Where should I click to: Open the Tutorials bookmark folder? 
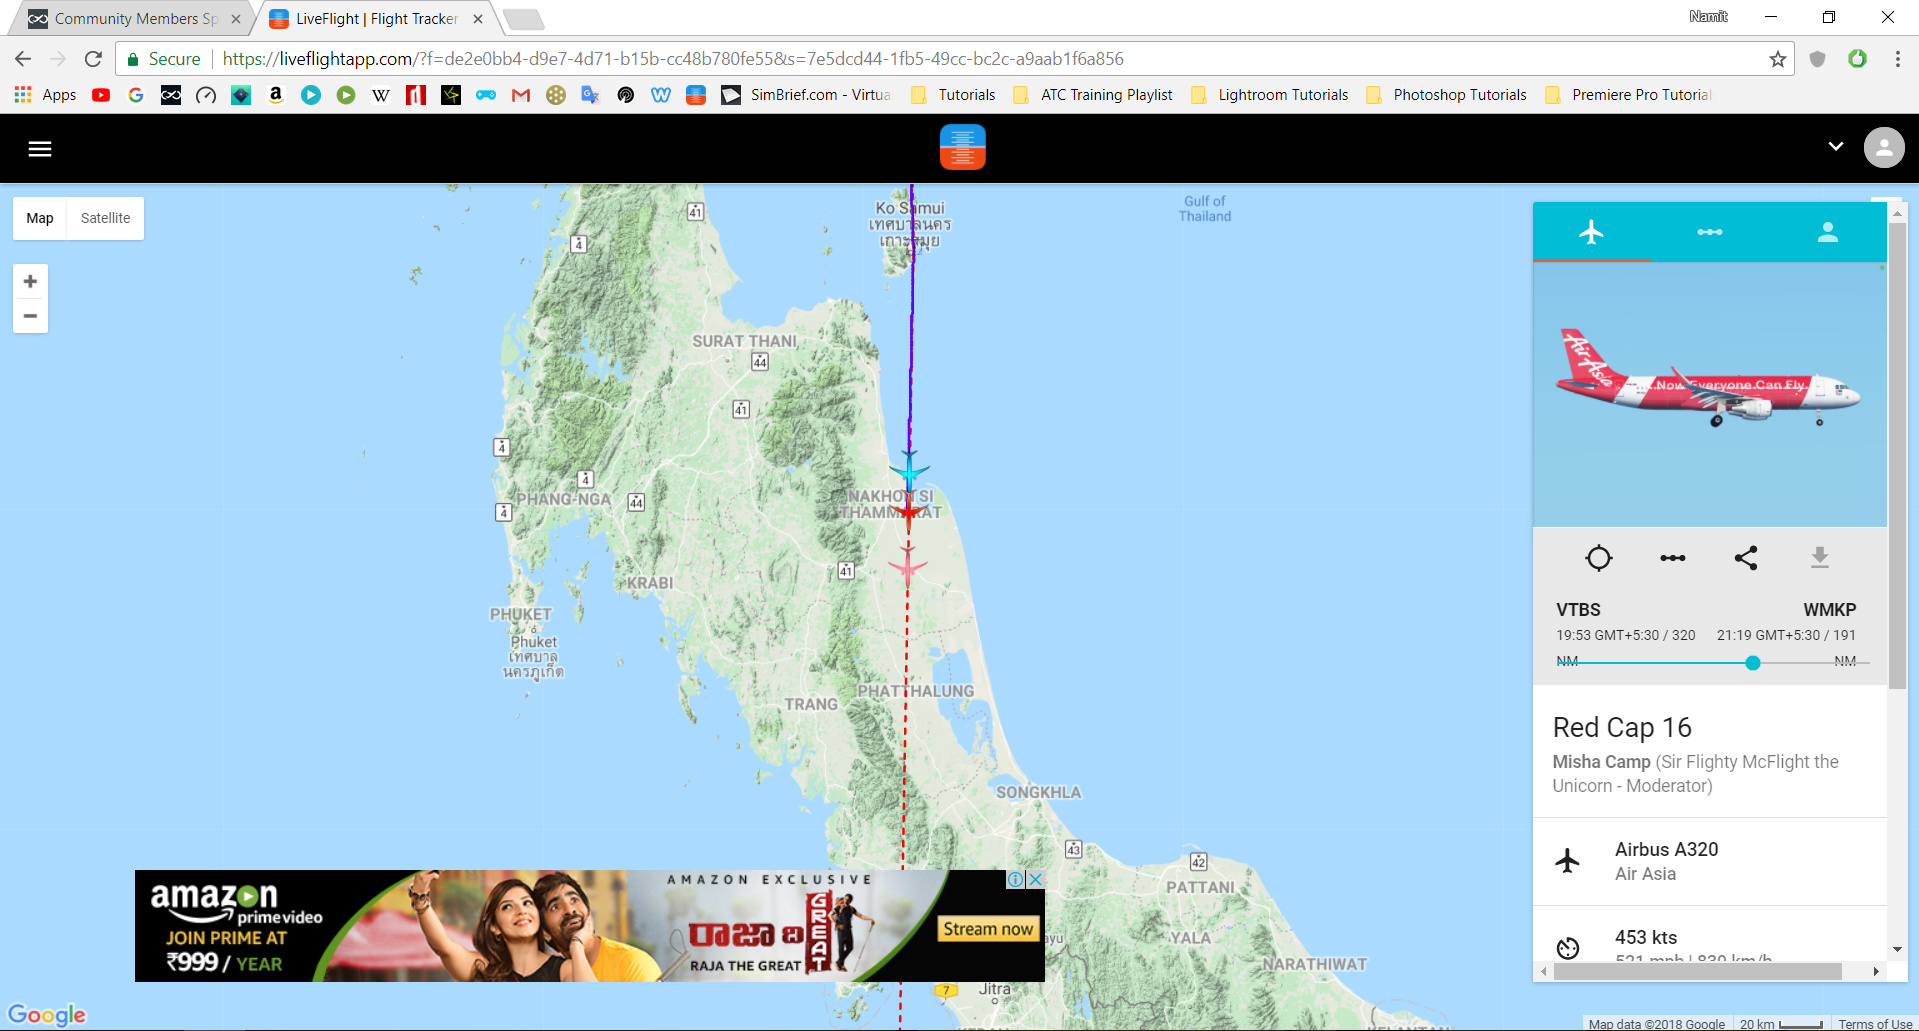[x=953, y=95]
